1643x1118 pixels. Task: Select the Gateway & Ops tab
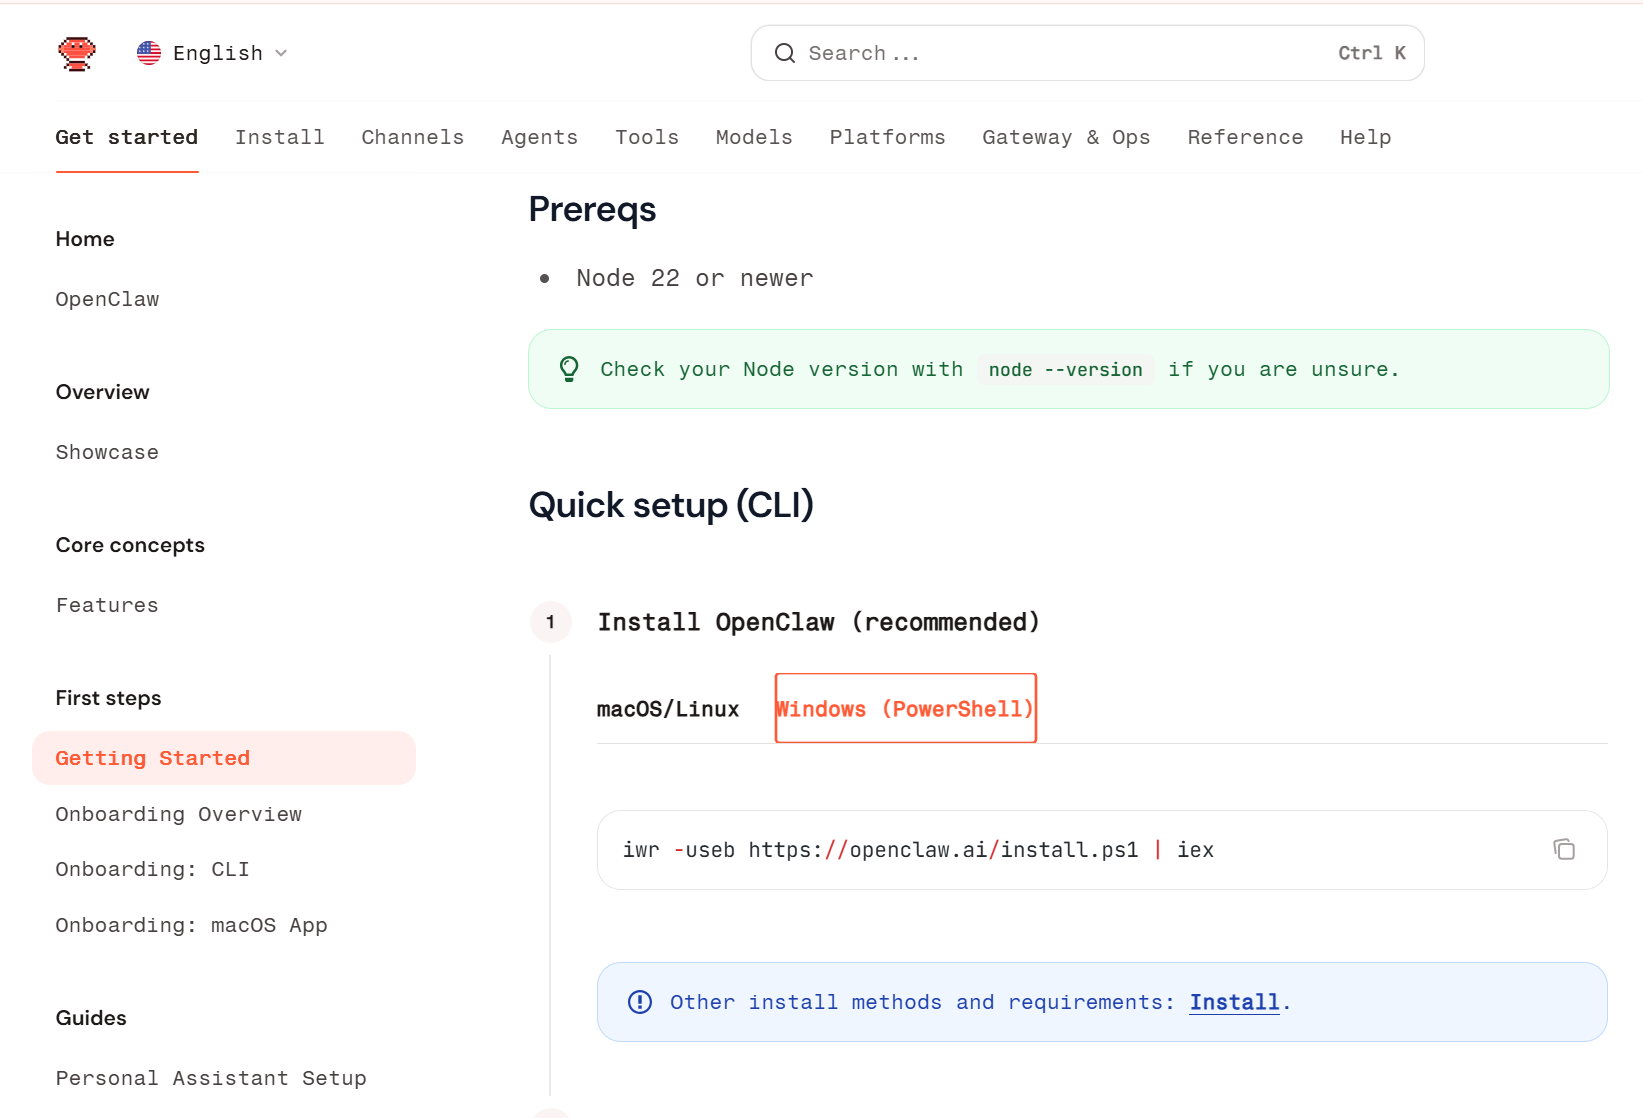[1066, 137]
